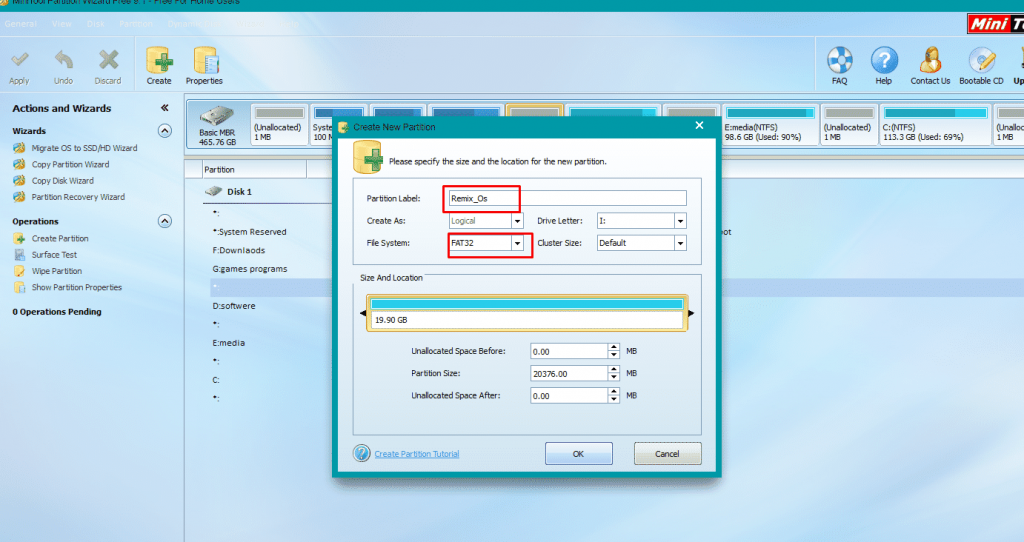Click the Unallocated Space Before value field
Image resolution: width=1024 pixels, height=542 pixels.
coord(569,351)
